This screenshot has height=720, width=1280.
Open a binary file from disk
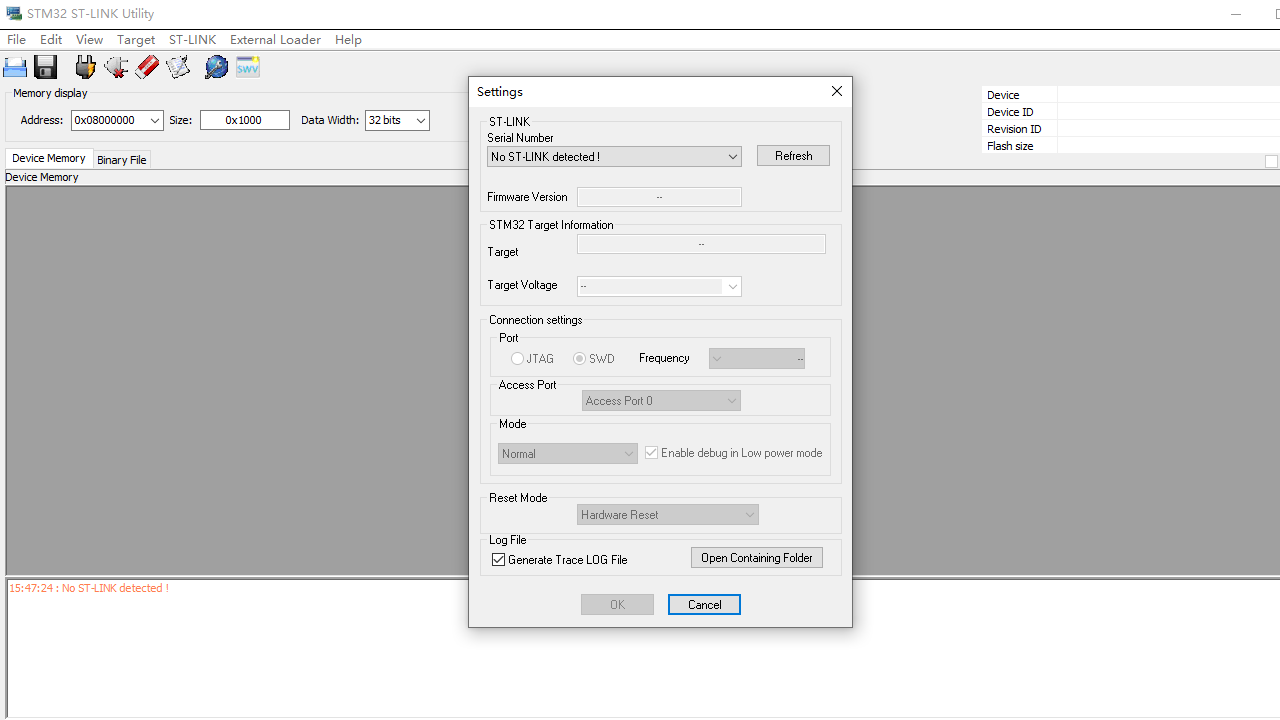pyautogui.click(x=15, y=67)
